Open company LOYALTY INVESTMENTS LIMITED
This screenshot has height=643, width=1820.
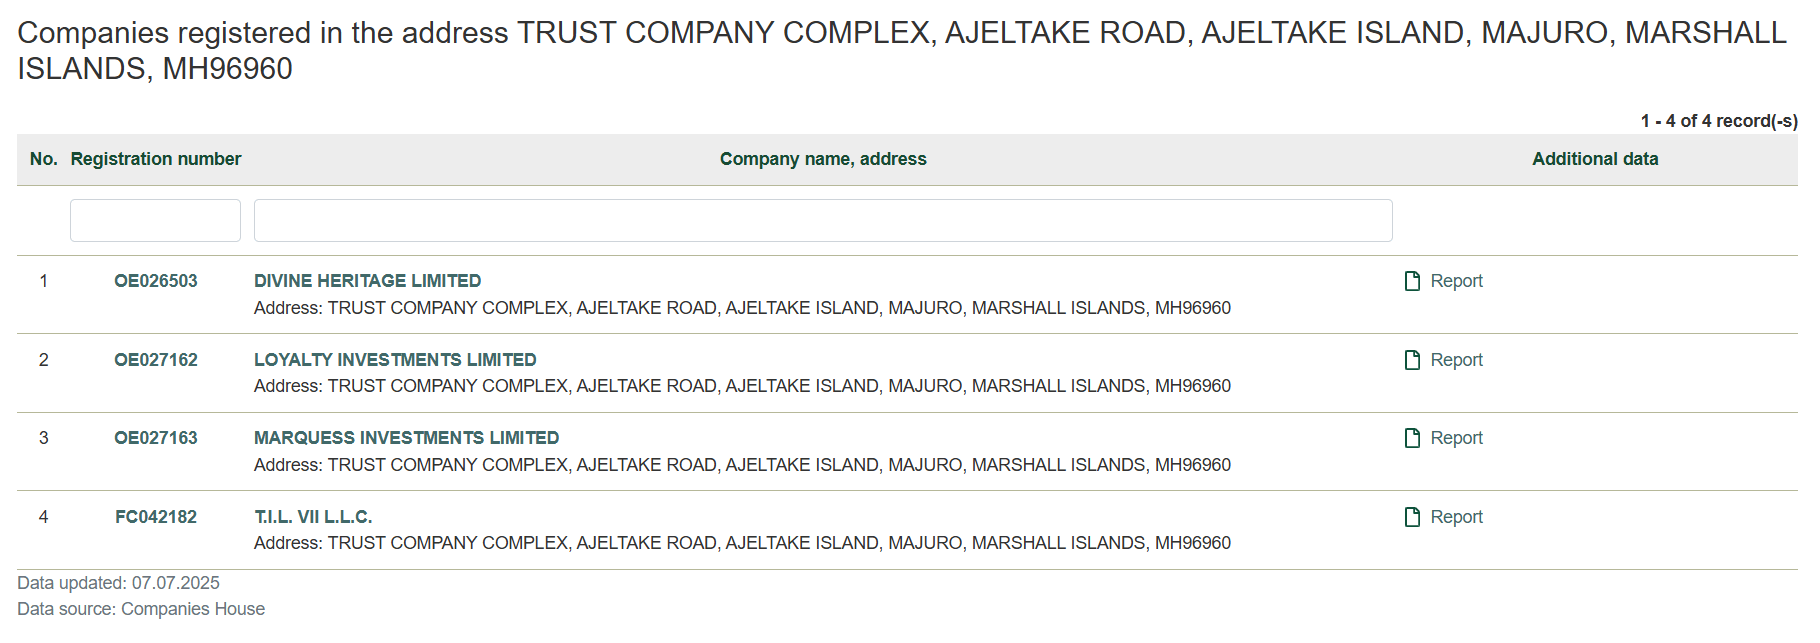tap(395, 360)
